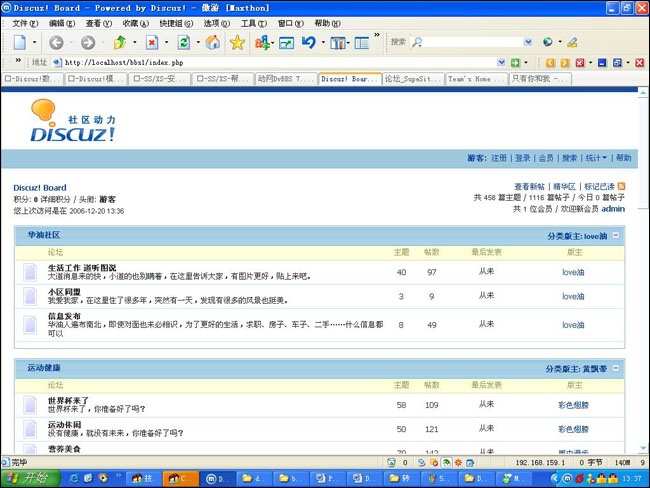Go forward with the Forward arrow button
The image size is (650, 488).
pyautogui.click(x=88, y=42)
